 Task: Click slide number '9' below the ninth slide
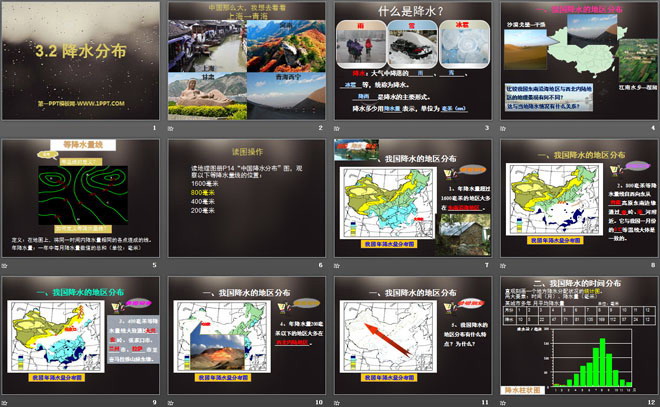[154, 402]
